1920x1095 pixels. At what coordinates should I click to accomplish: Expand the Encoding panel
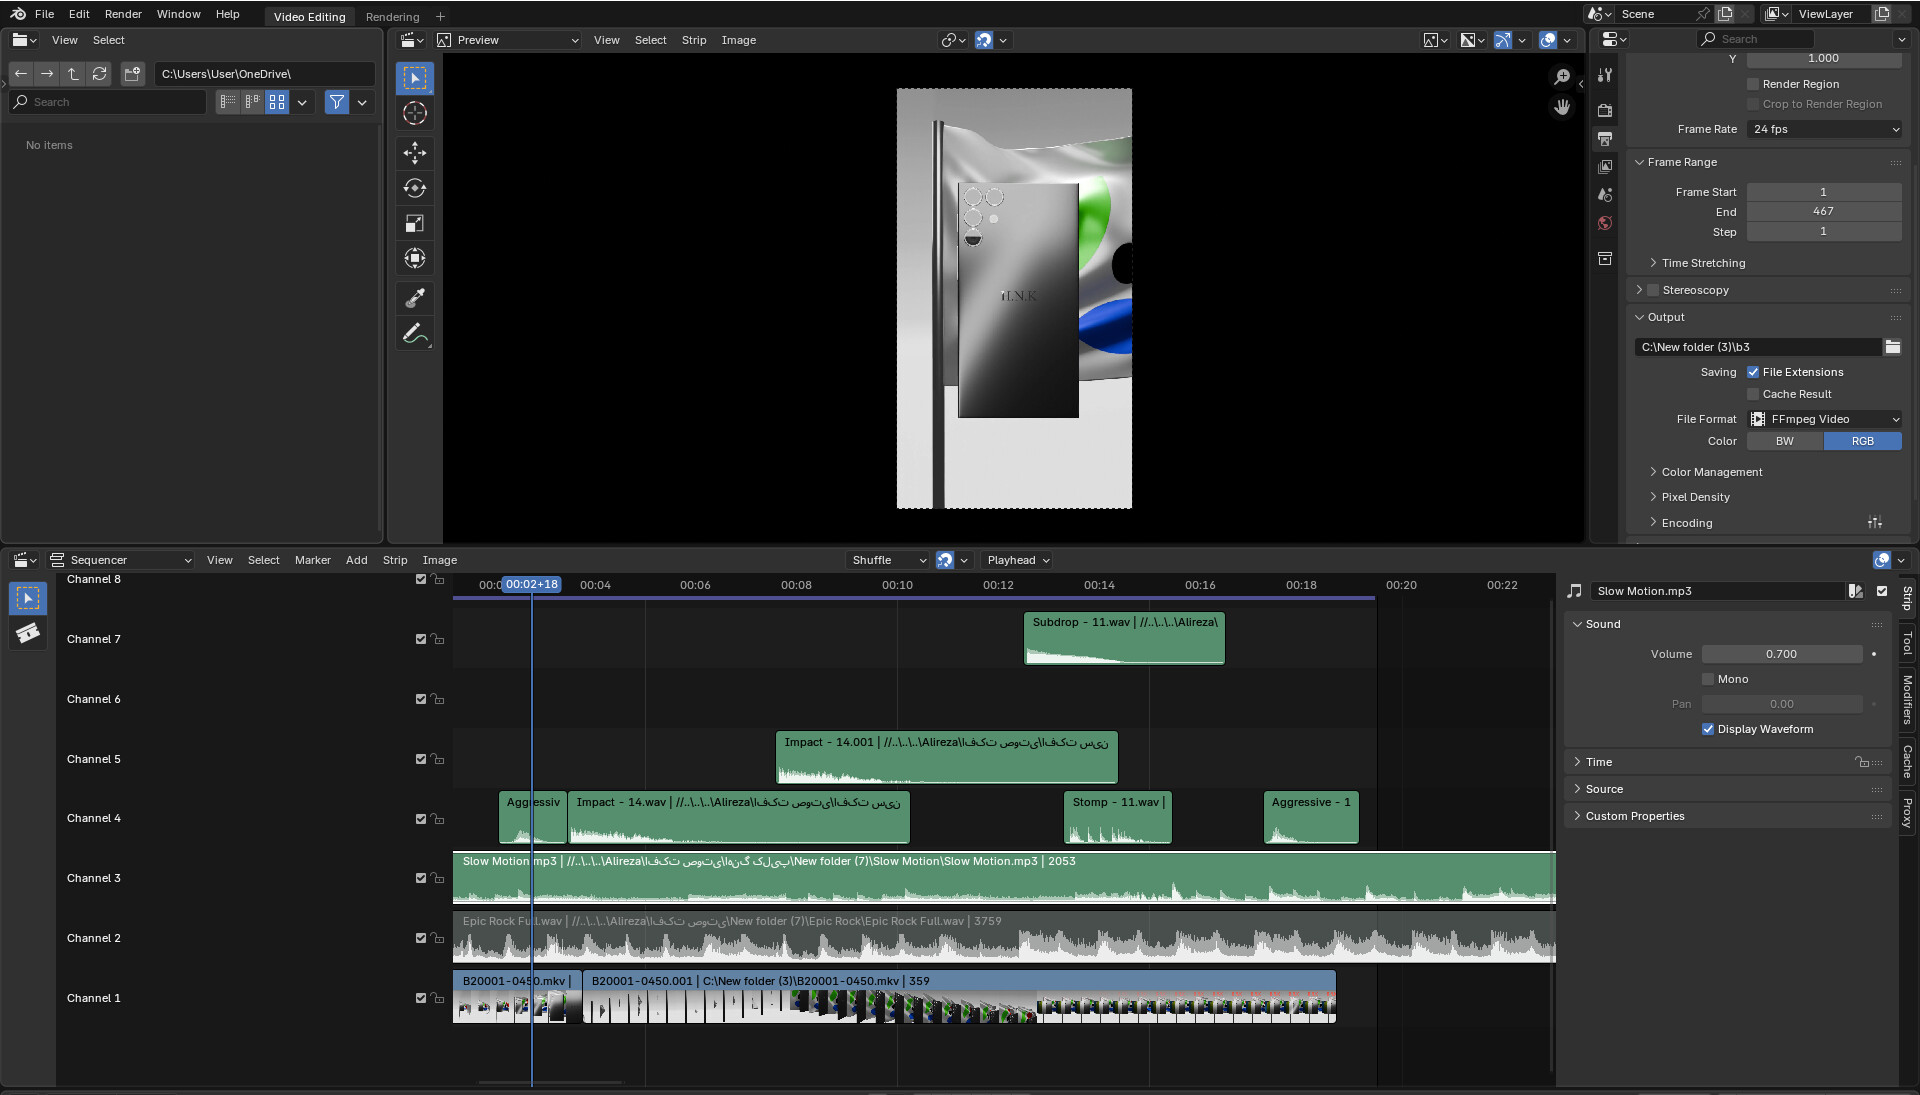pos(1686,523)
